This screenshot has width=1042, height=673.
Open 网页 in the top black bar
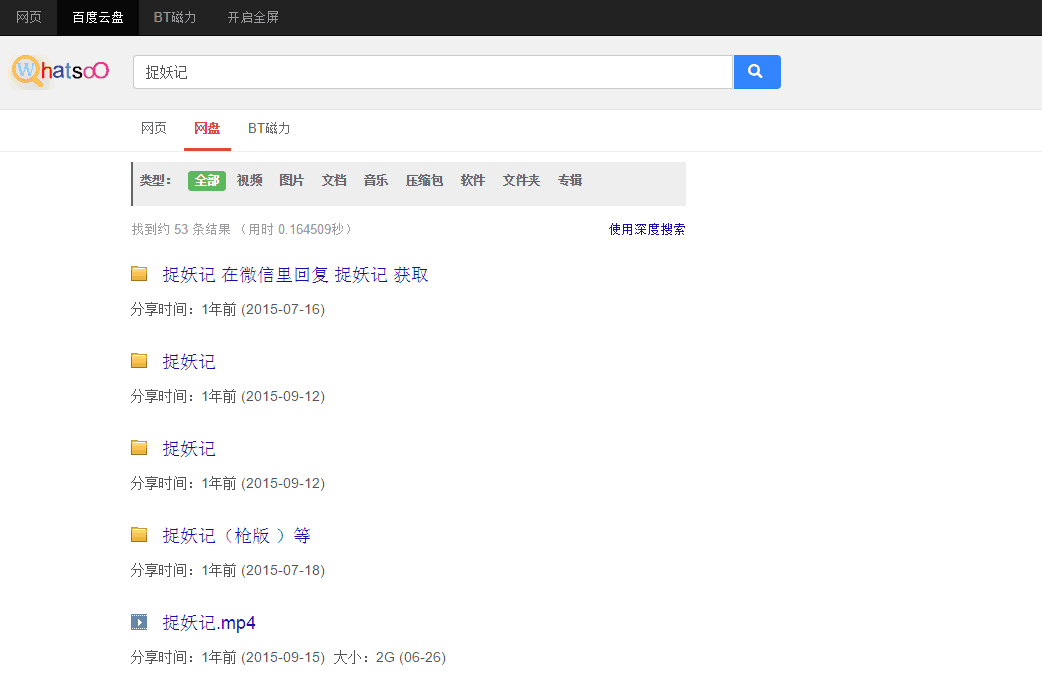click(x=29, y=17)
